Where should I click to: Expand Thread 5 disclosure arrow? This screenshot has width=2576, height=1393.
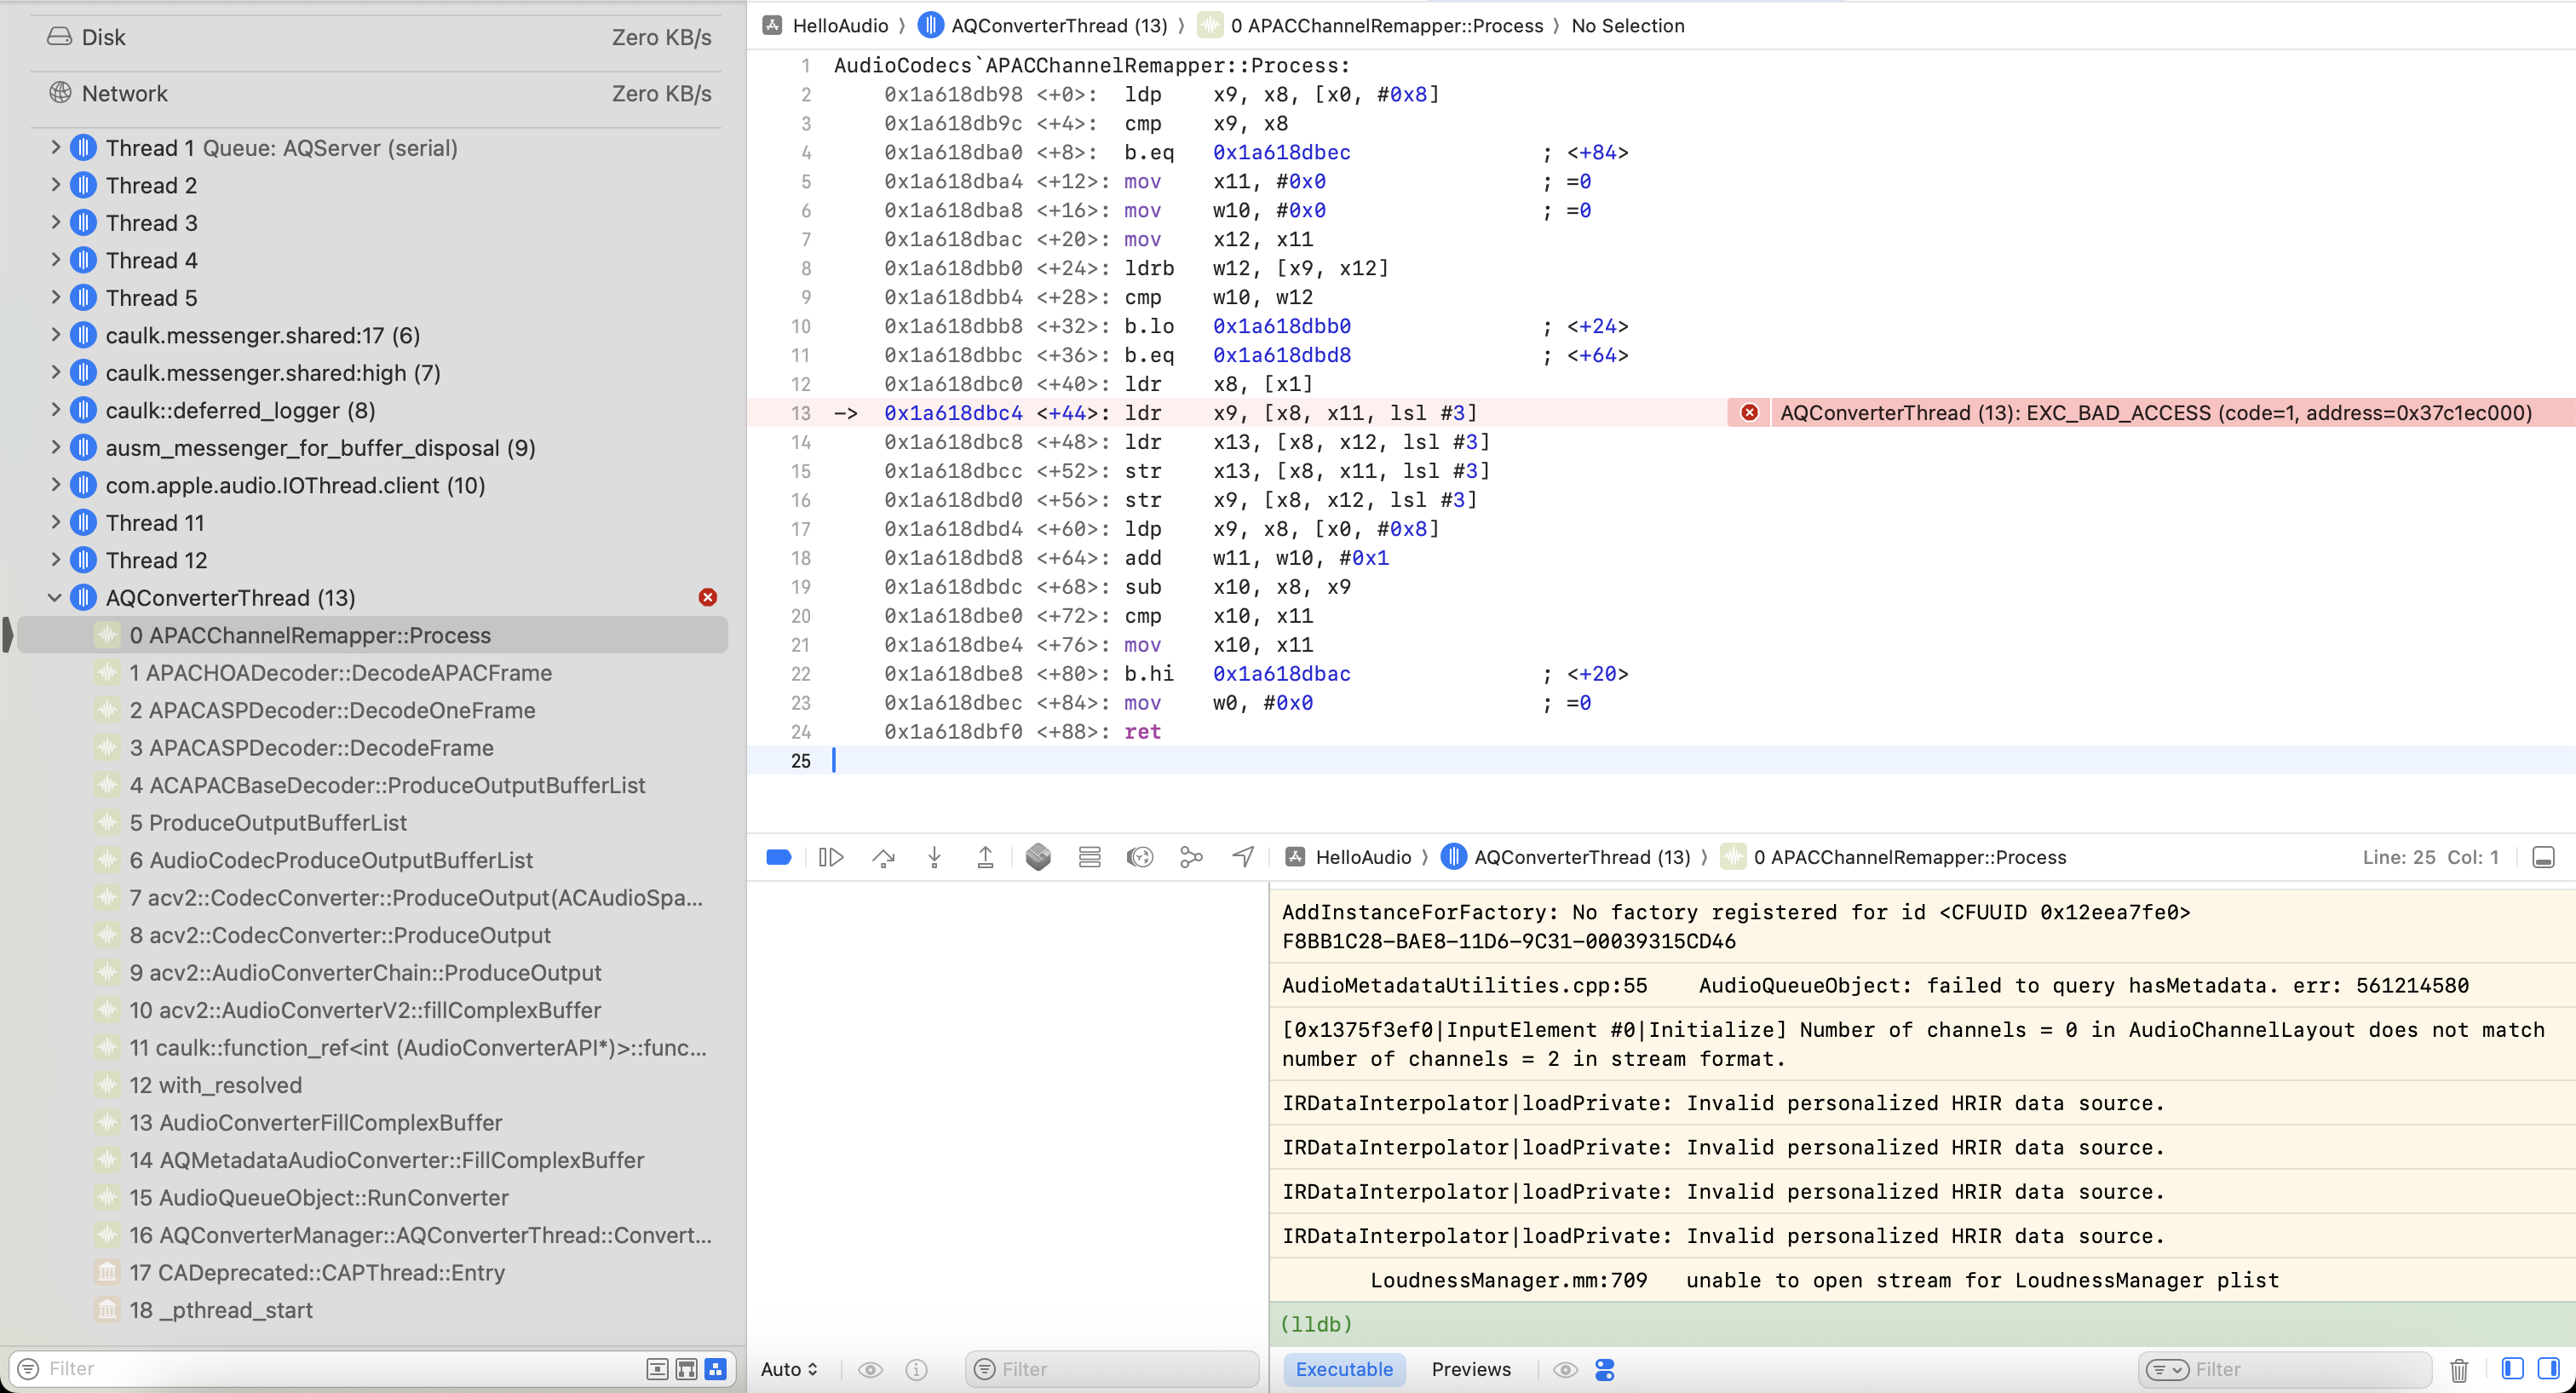coord(56,297)
